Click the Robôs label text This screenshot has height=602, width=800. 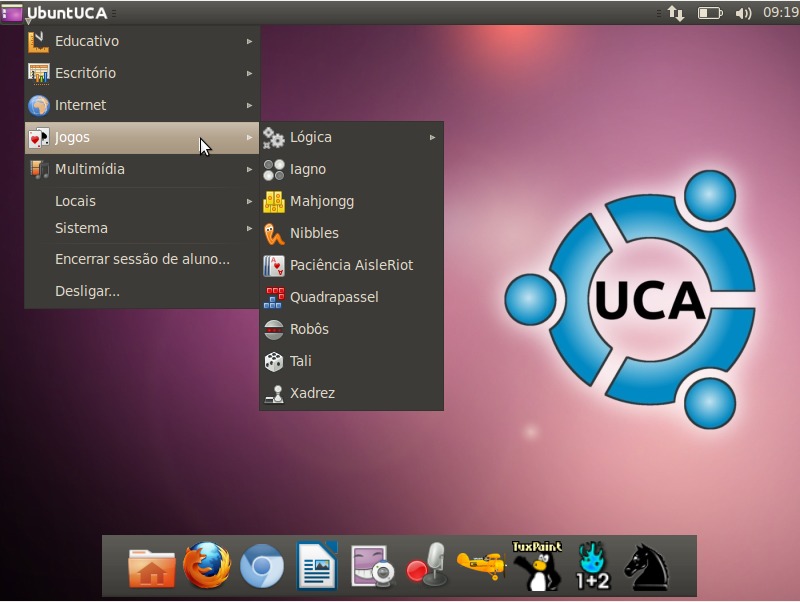point(309,329)
